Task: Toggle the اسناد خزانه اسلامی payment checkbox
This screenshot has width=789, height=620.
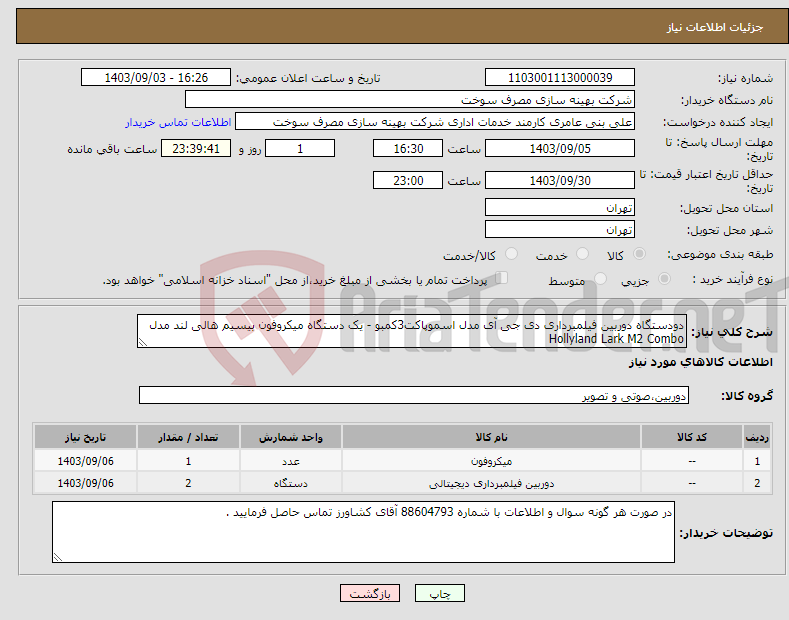Action: (x=502, y=278)
